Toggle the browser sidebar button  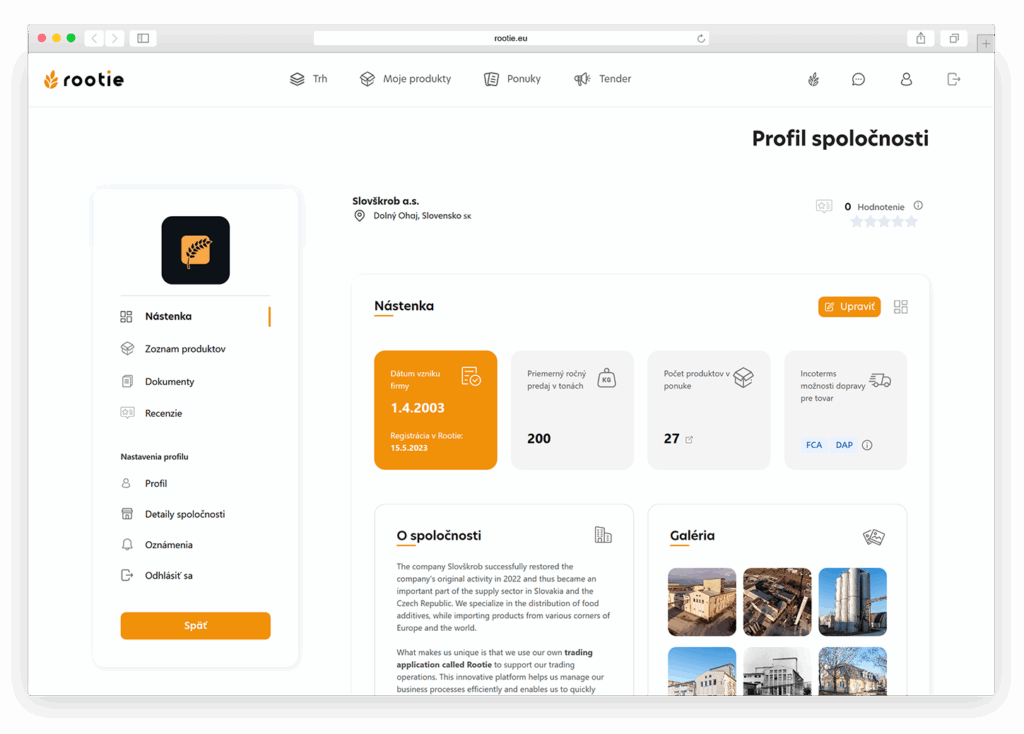[143, 39]
